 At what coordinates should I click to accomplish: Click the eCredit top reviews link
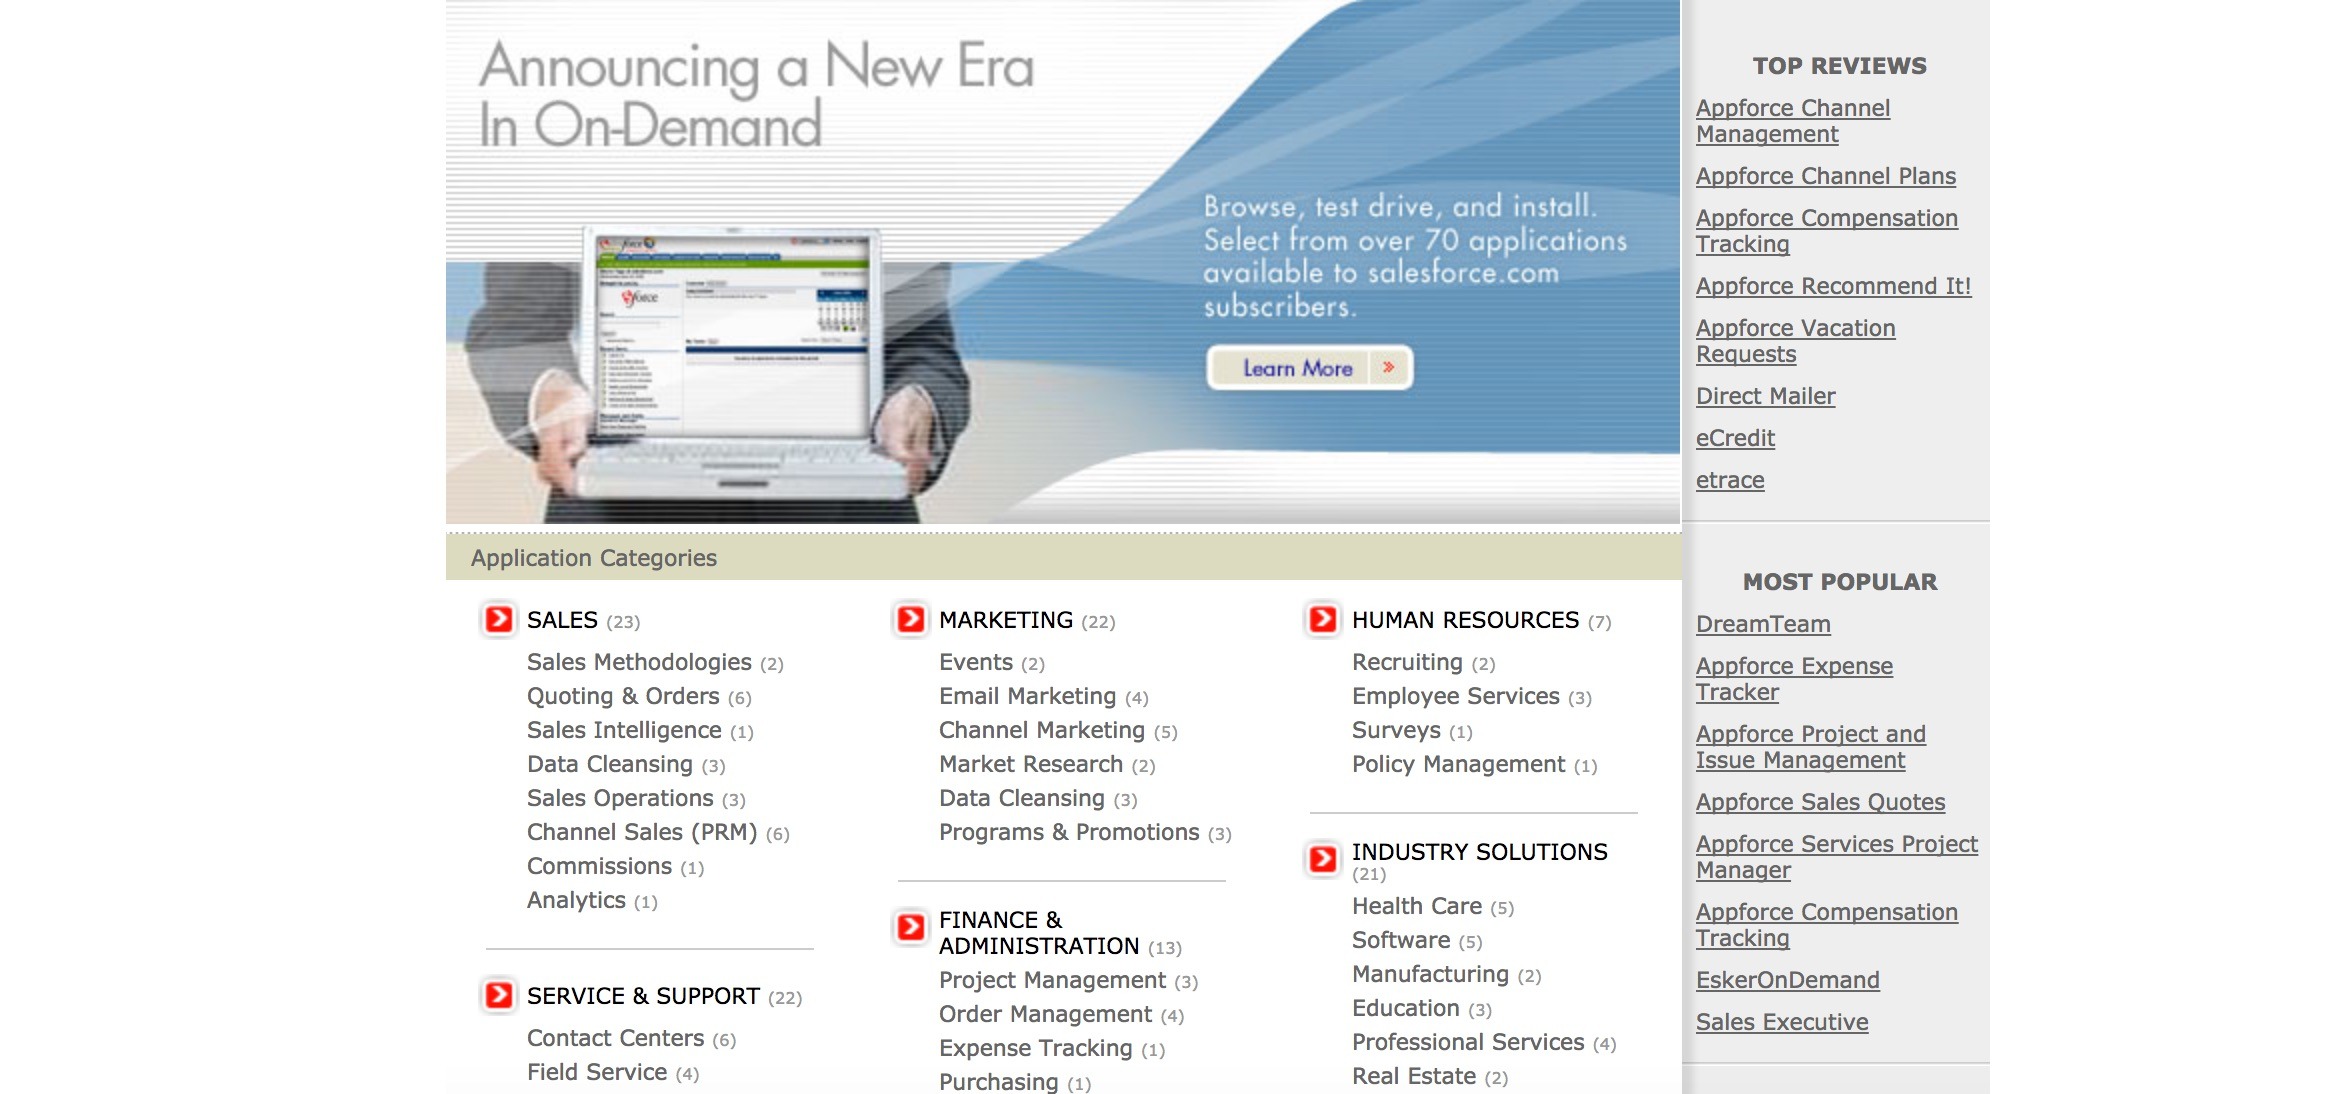click(1734, 437)
